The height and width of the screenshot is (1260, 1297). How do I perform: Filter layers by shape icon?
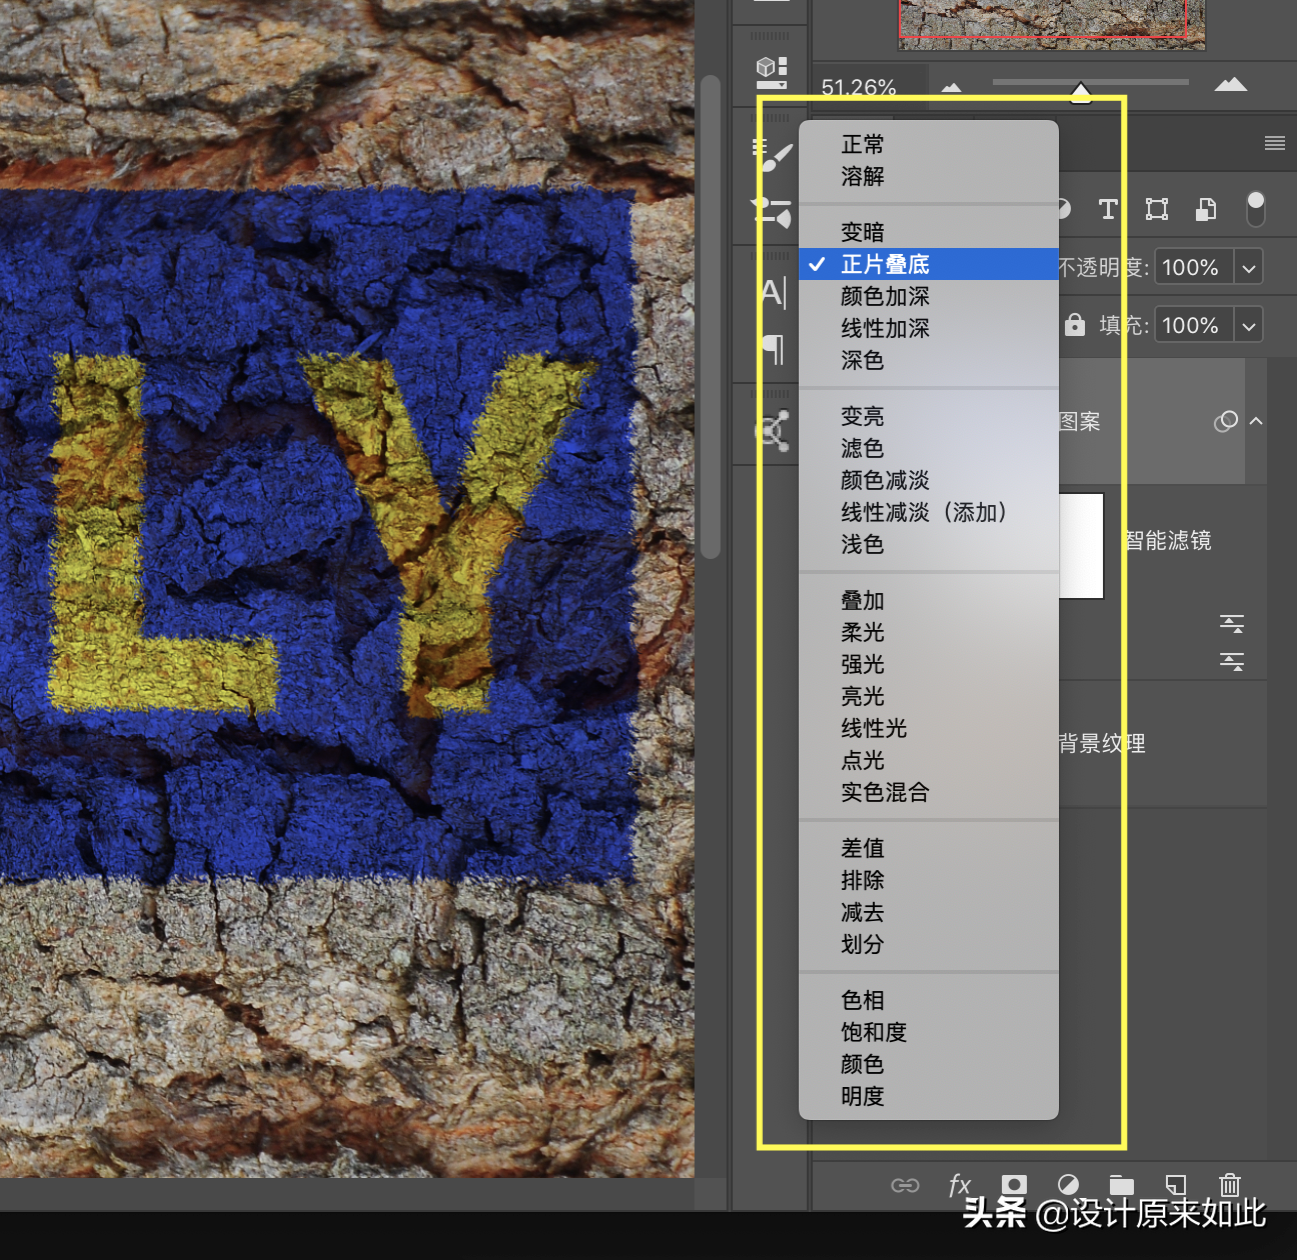tap(1157, 209)
